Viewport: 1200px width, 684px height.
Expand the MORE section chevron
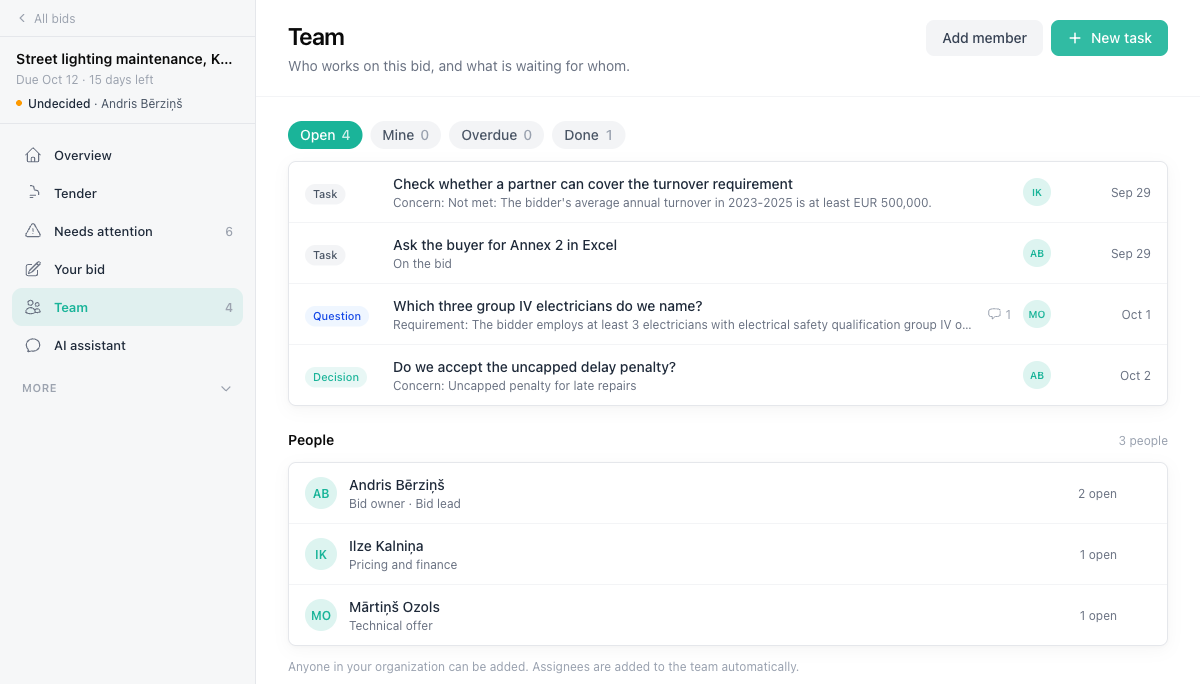pos(226,388)
